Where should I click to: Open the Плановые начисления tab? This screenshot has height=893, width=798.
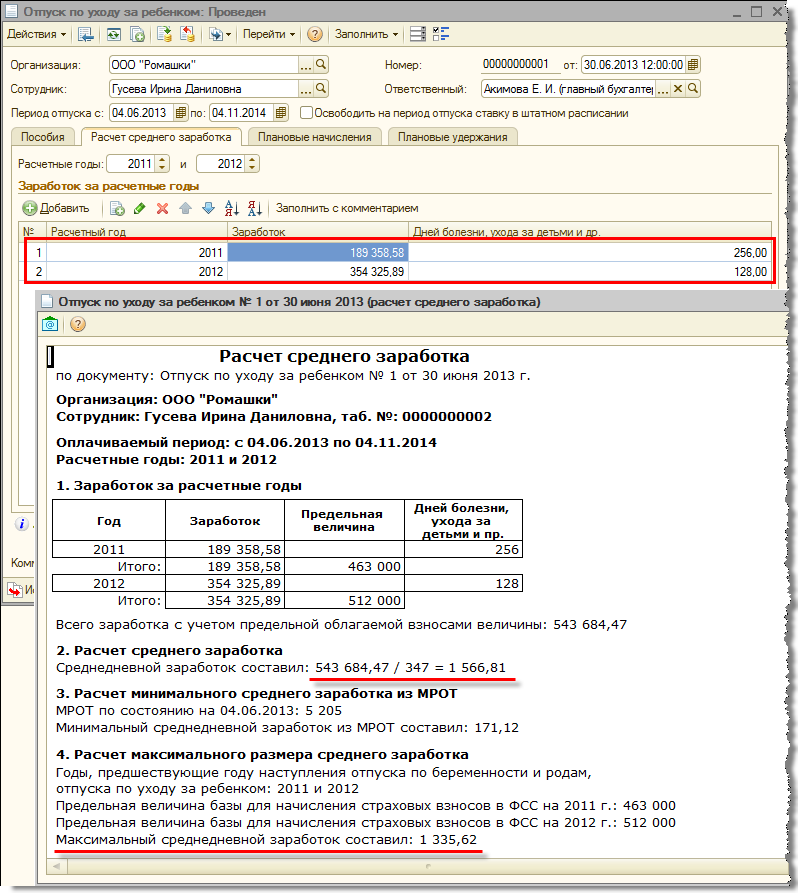click(314, 137)
